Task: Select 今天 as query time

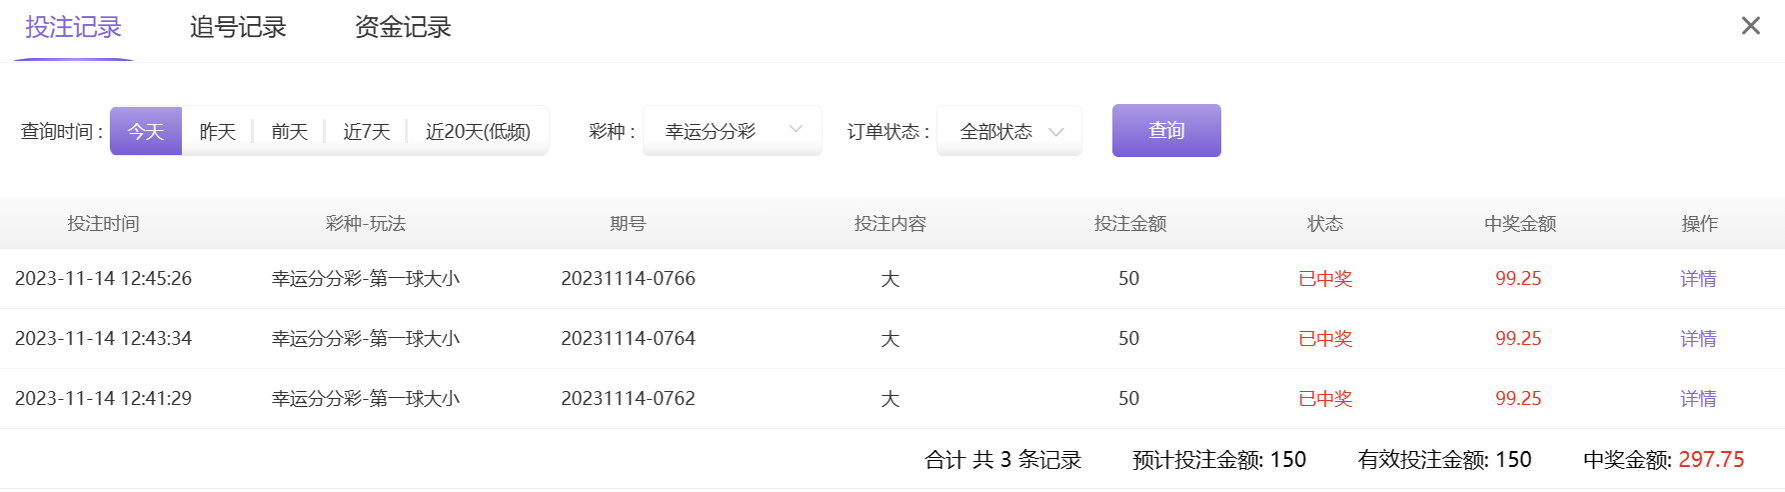Action: [x=146, y=131]
